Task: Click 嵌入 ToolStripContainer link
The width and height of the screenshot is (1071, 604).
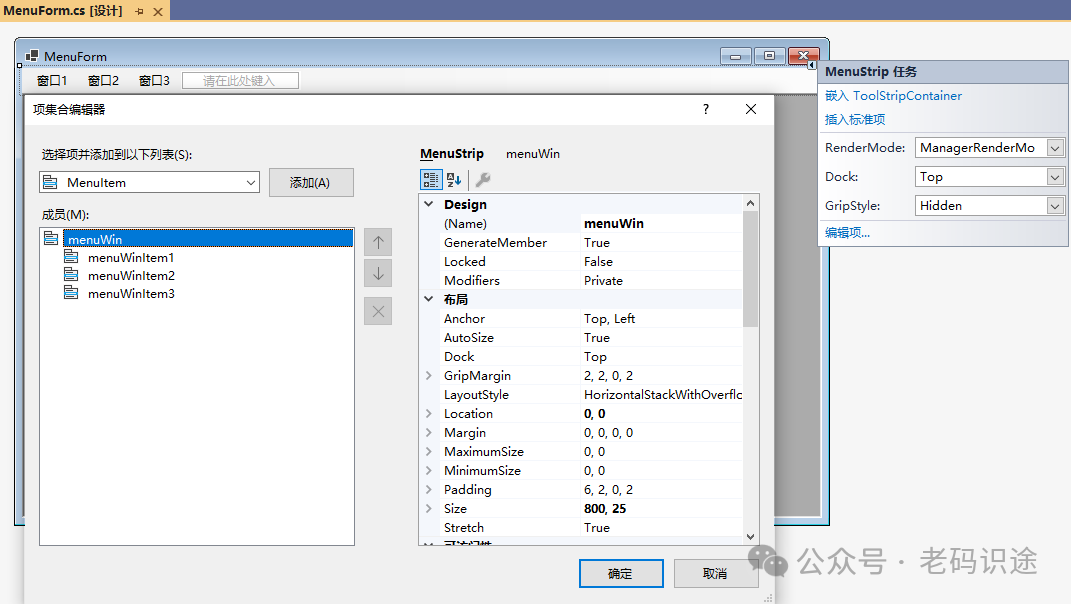Action: tap(893, 96)
